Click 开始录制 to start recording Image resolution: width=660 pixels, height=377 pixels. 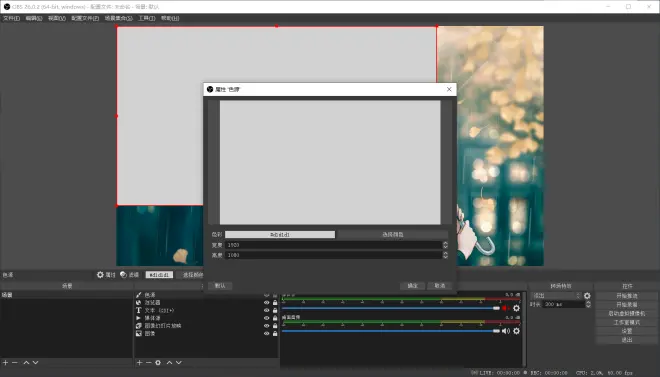click(627, 305)
